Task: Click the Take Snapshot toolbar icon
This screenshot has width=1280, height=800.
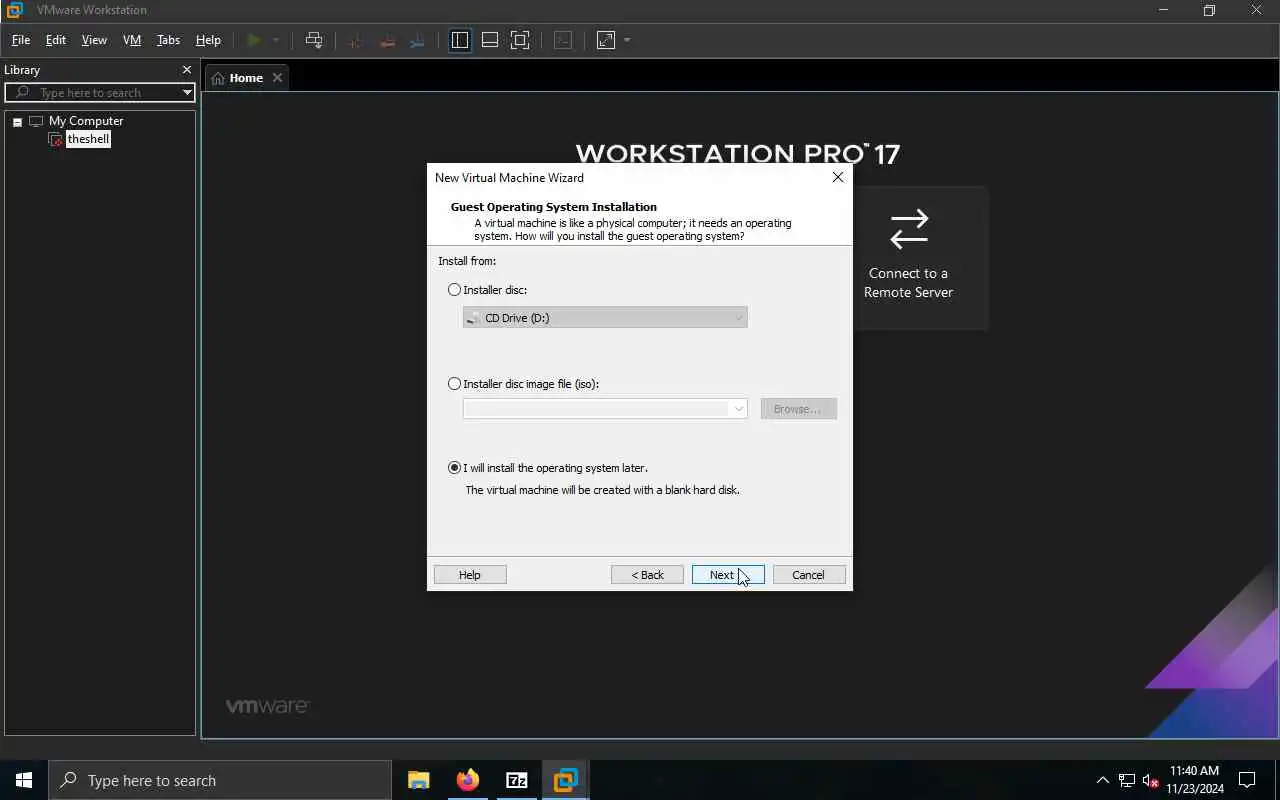Action: click(x=354, y=40)
